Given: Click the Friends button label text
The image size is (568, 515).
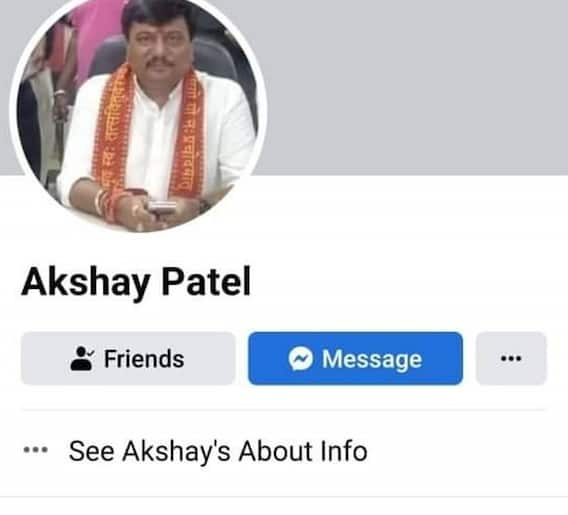Looking at the screenshot, I should point(144,359).
